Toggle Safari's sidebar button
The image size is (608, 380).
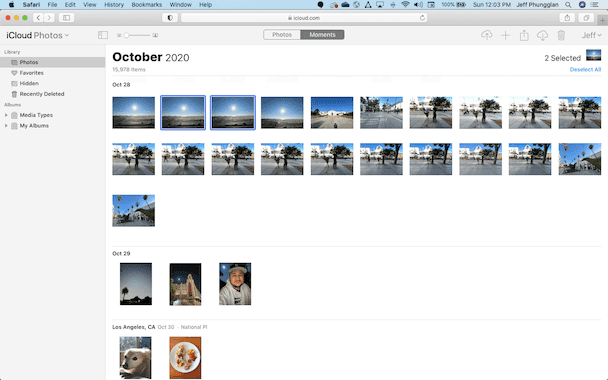click(66, 17)
